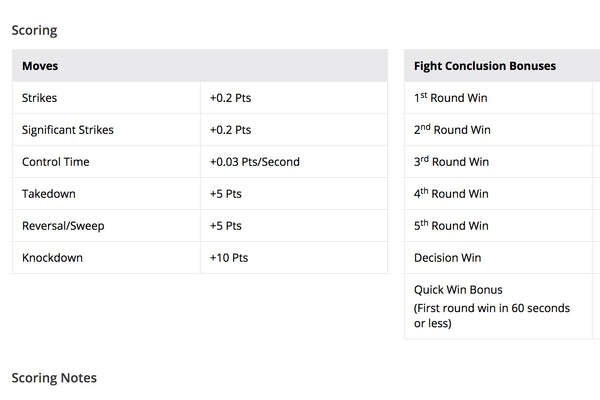
Task: Click the +10 Pts knockdown value
Action: 229,258
